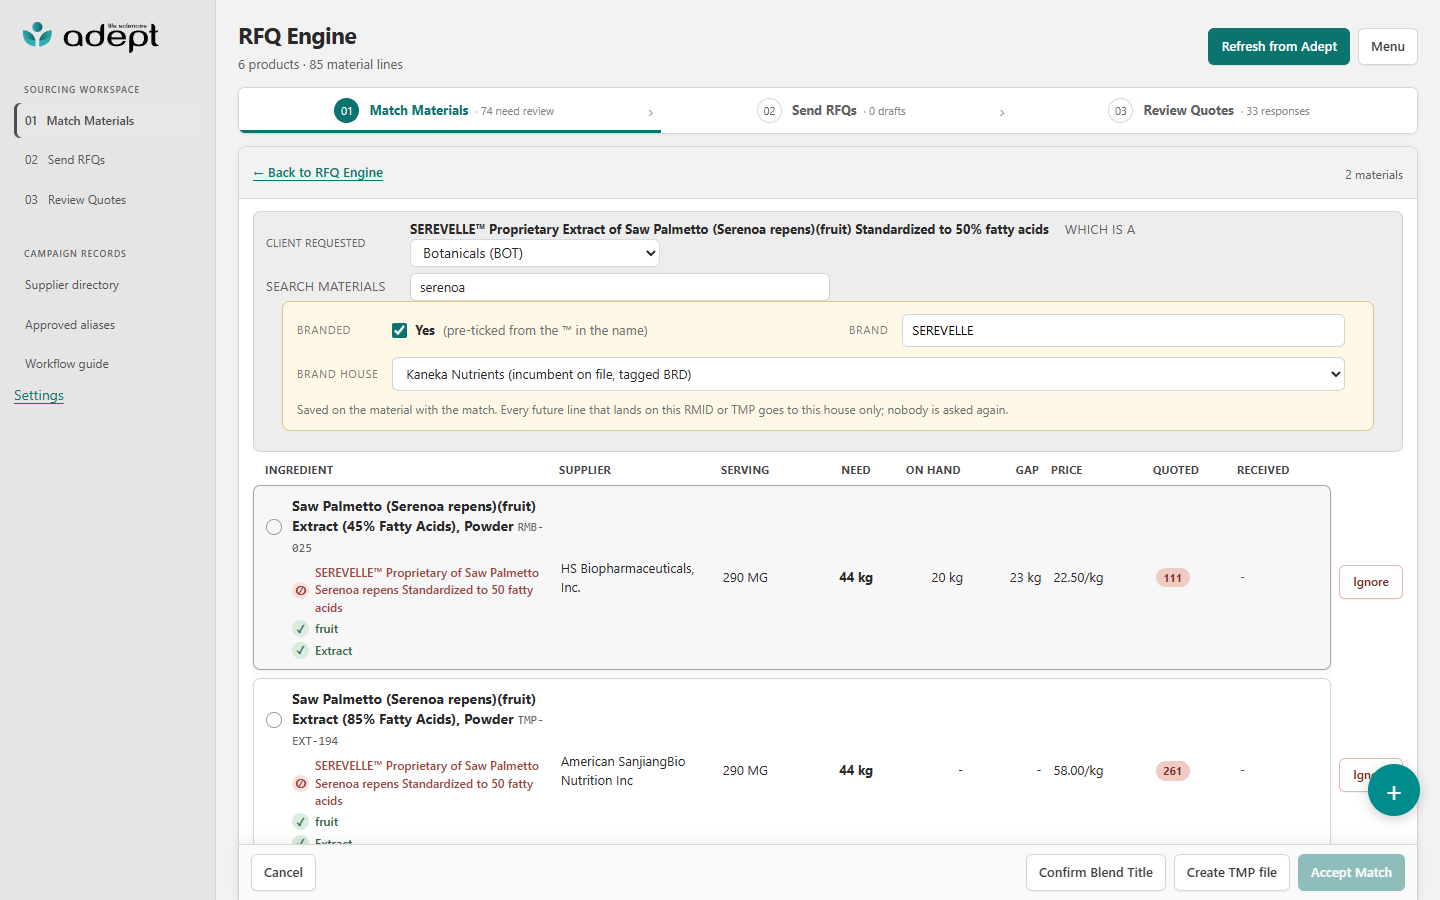The width and height of the screenshot is (1440, 900).
Task: Open the Botanicals (BOT) category dropdown
Action: 535,254
